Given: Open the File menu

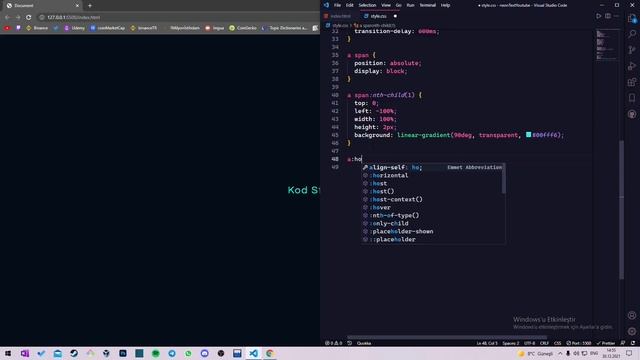Looking at the screenshot, I should [337, 5].
